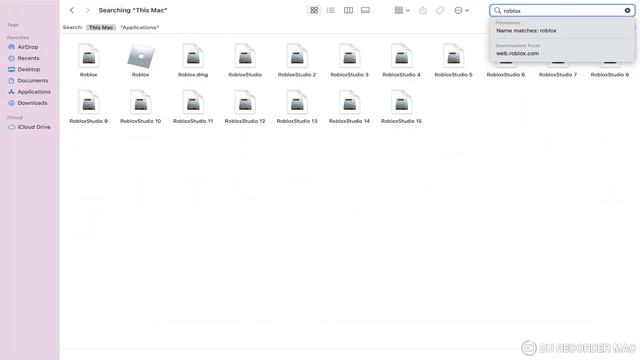Screen dimensions: 640x360
Task: Go forward with the right chevron
Action: click(88, 10)
